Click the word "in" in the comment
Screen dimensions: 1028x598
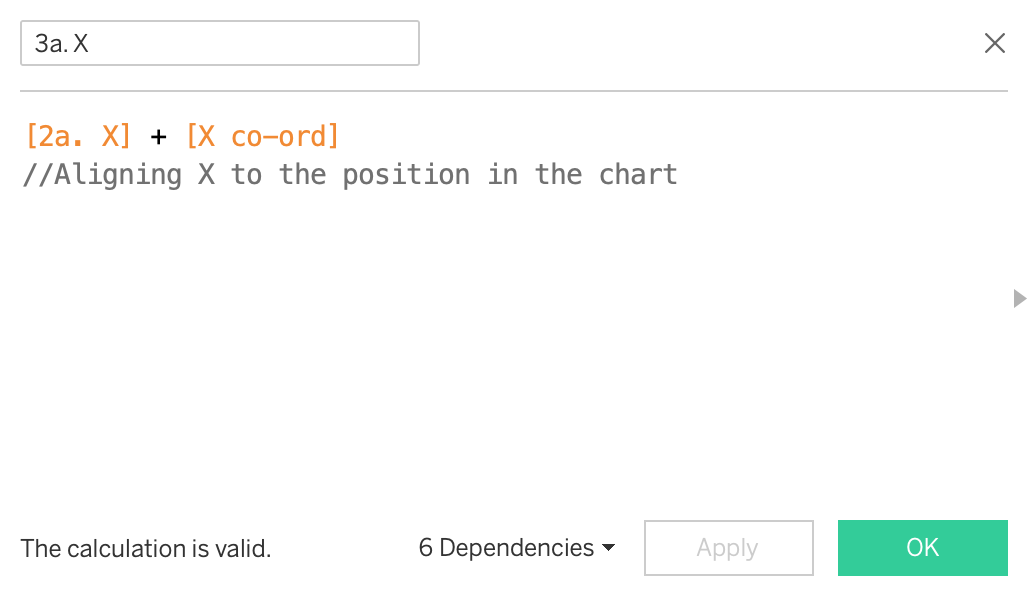point(502,175)
